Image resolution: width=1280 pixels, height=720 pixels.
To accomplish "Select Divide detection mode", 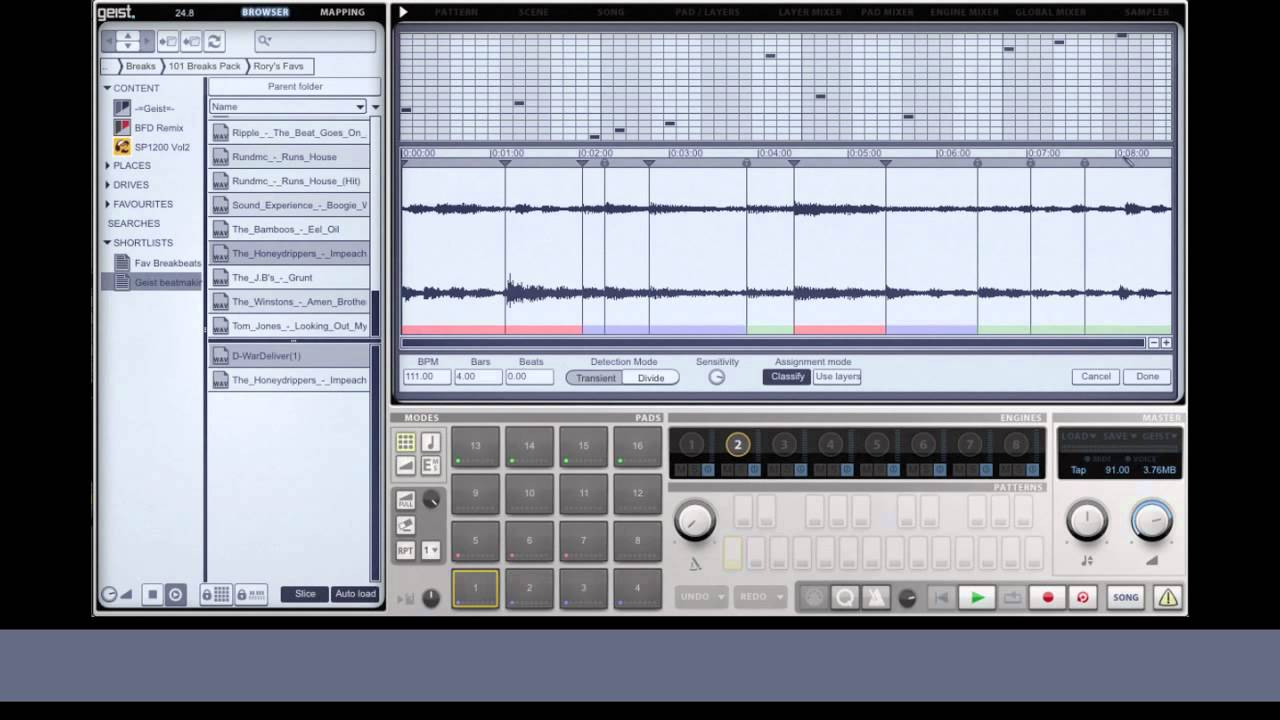I will [651, 378].
